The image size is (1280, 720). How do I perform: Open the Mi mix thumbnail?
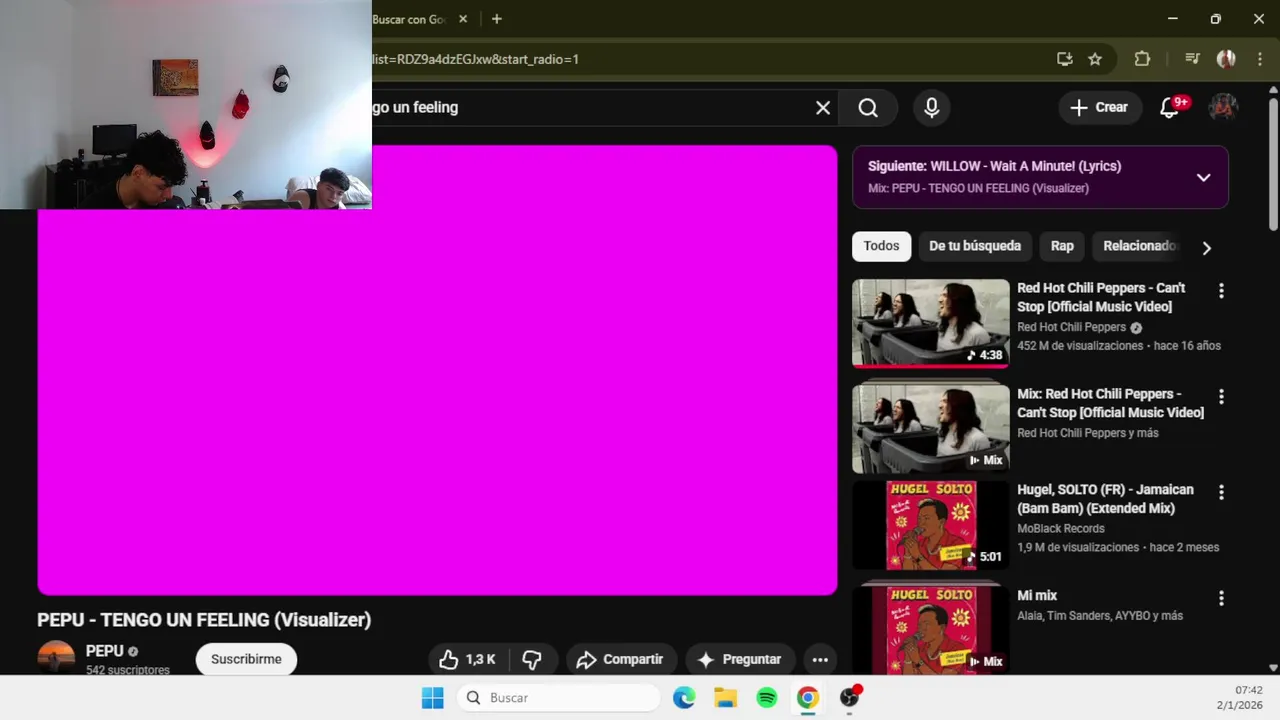click(x=931, y=630)
